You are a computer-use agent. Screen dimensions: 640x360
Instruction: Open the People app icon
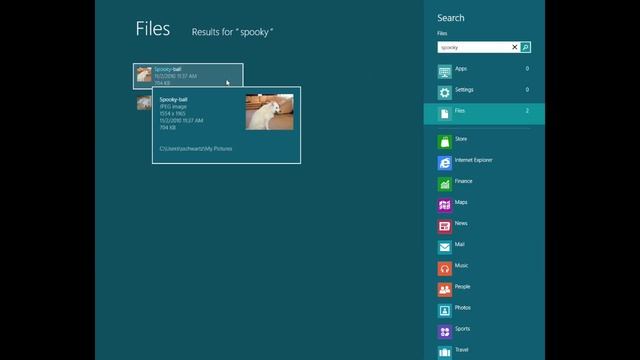444,289
